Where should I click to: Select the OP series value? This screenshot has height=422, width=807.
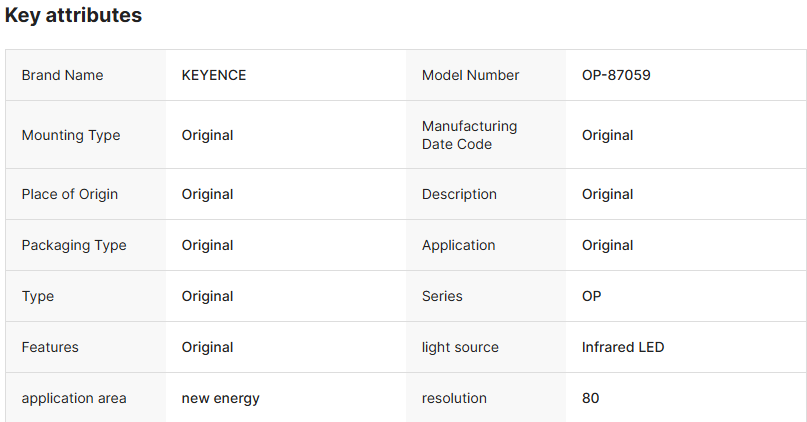point(591,296)
